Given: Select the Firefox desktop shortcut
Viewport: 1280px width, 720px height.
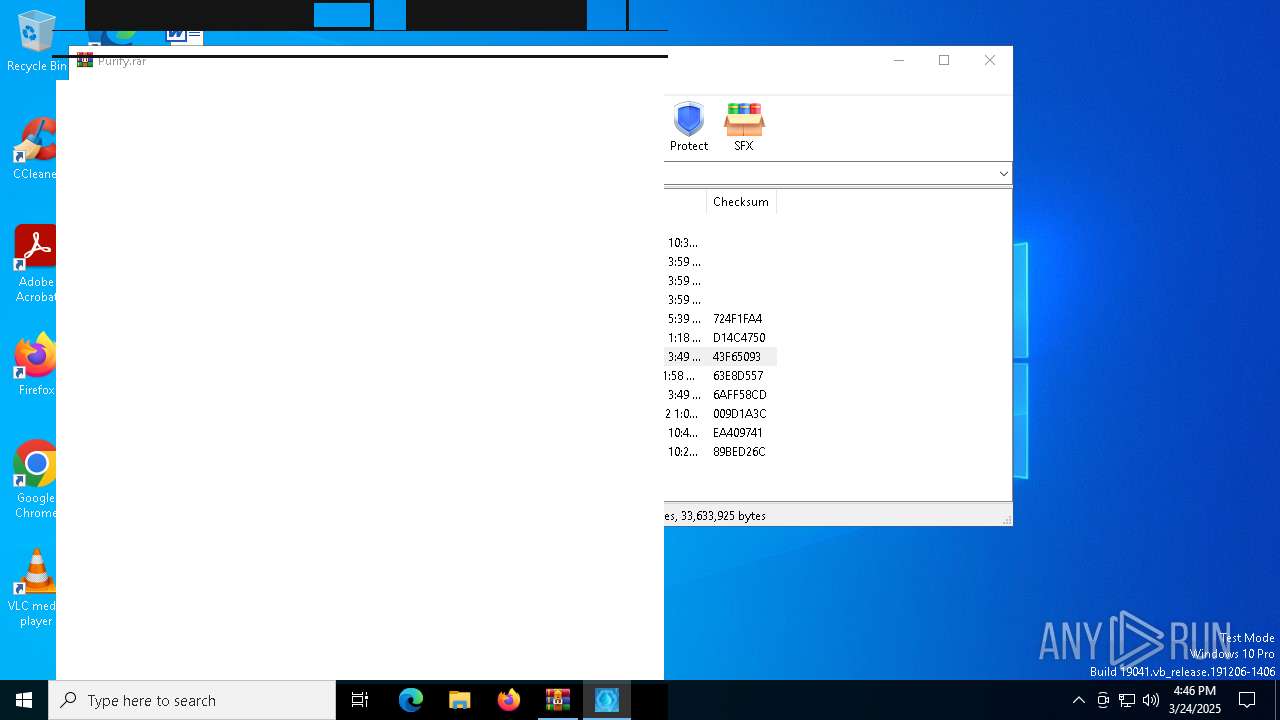Looking at the screenshot, I should coord(35,365).
